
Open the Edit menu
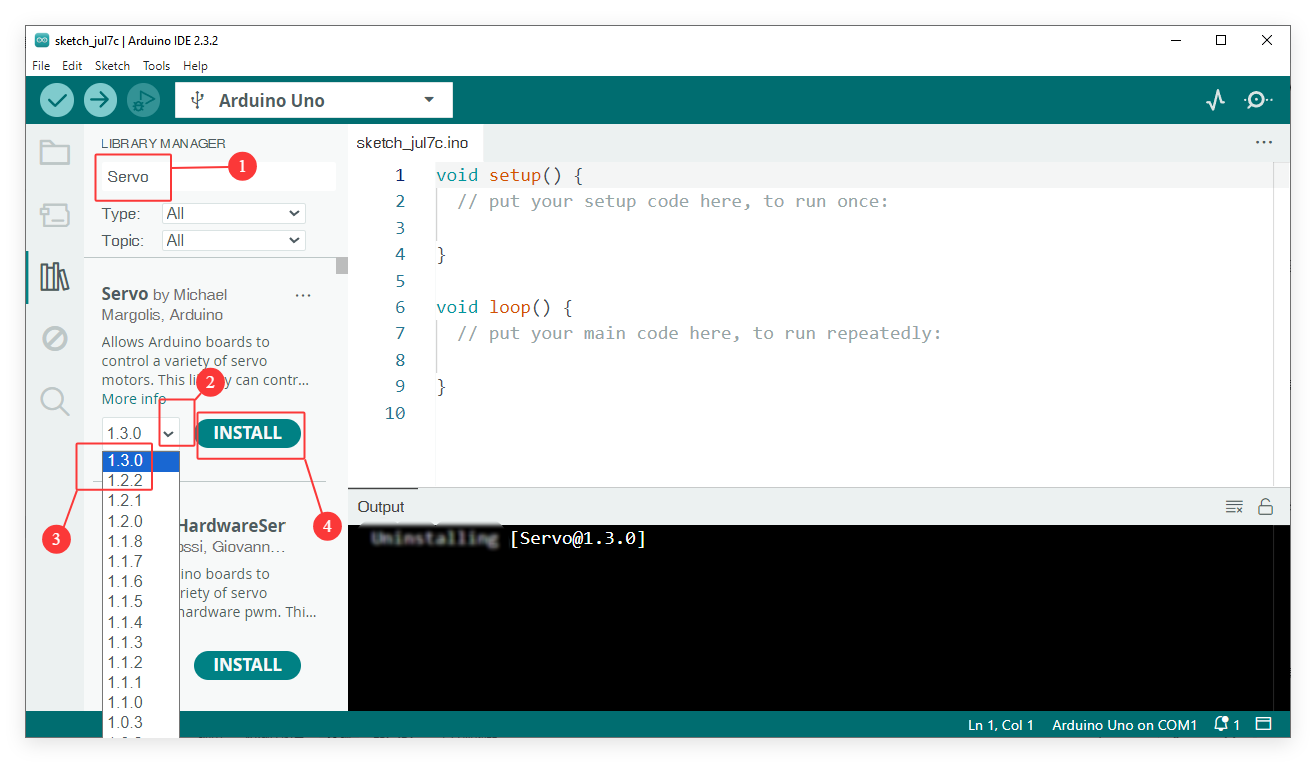pyautogui.click(x=72, y=66)
